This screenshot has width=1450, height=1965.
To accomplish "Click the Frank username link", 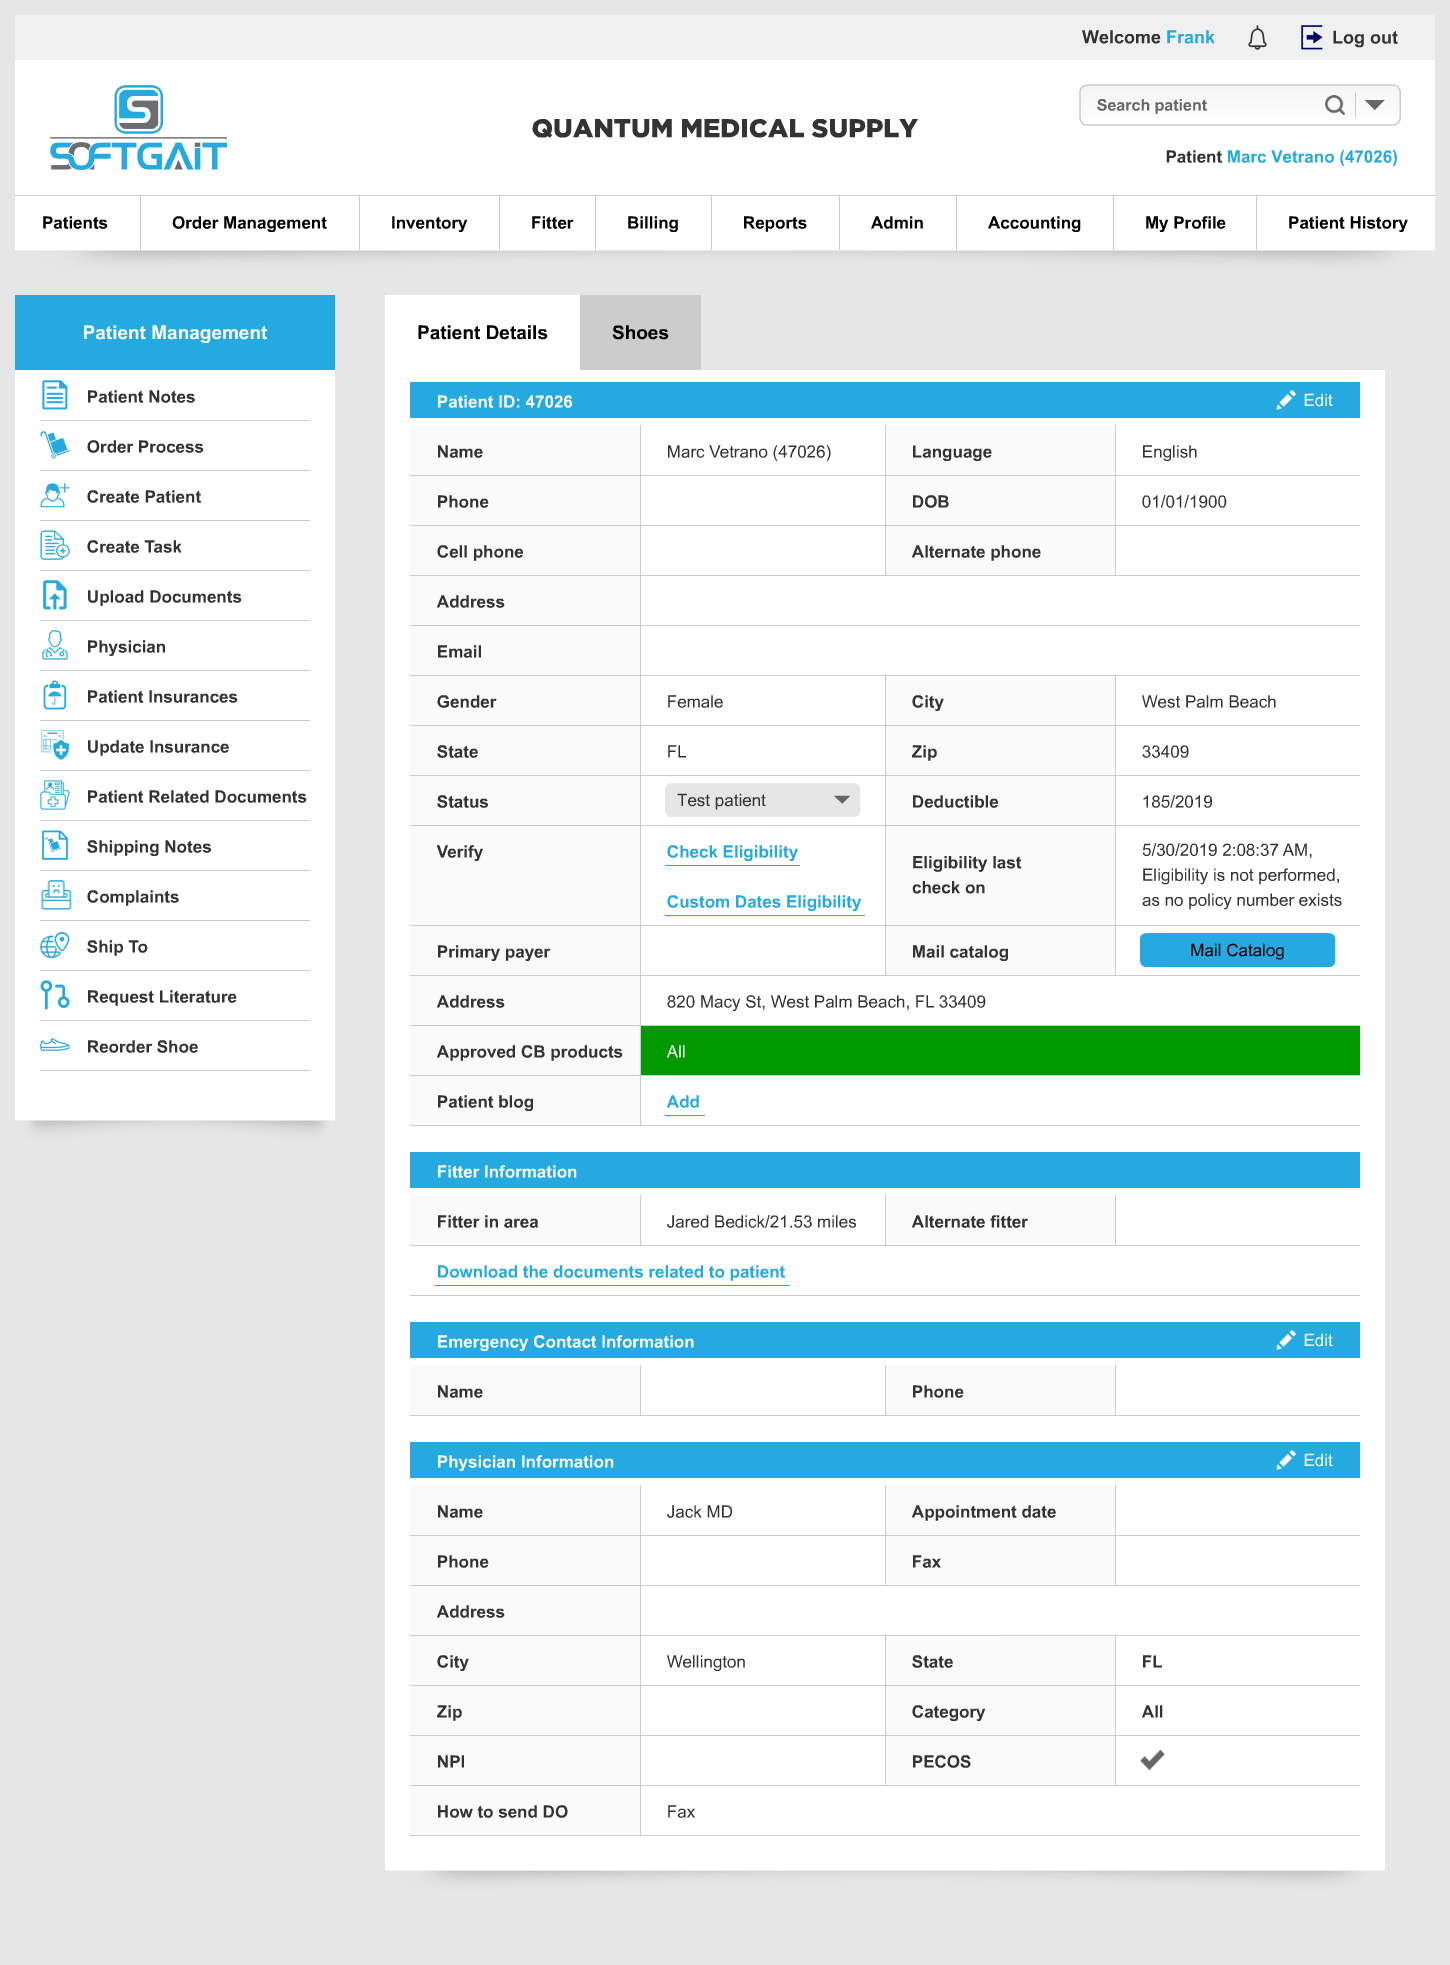I will [1190, 37].
